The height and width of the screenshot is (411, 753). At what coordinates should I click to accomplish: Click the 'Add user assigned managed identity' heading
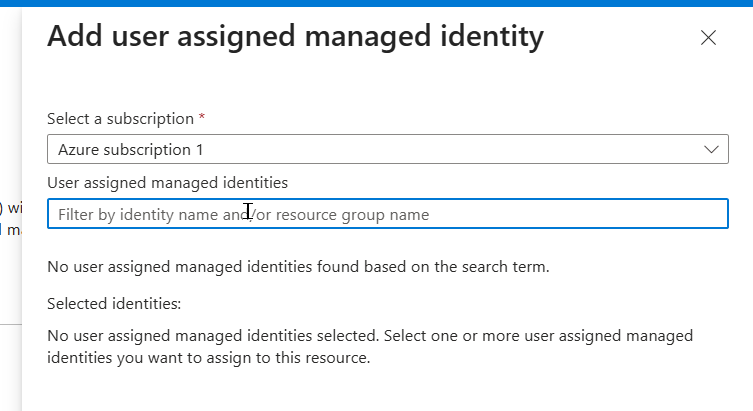click(295, 37)
